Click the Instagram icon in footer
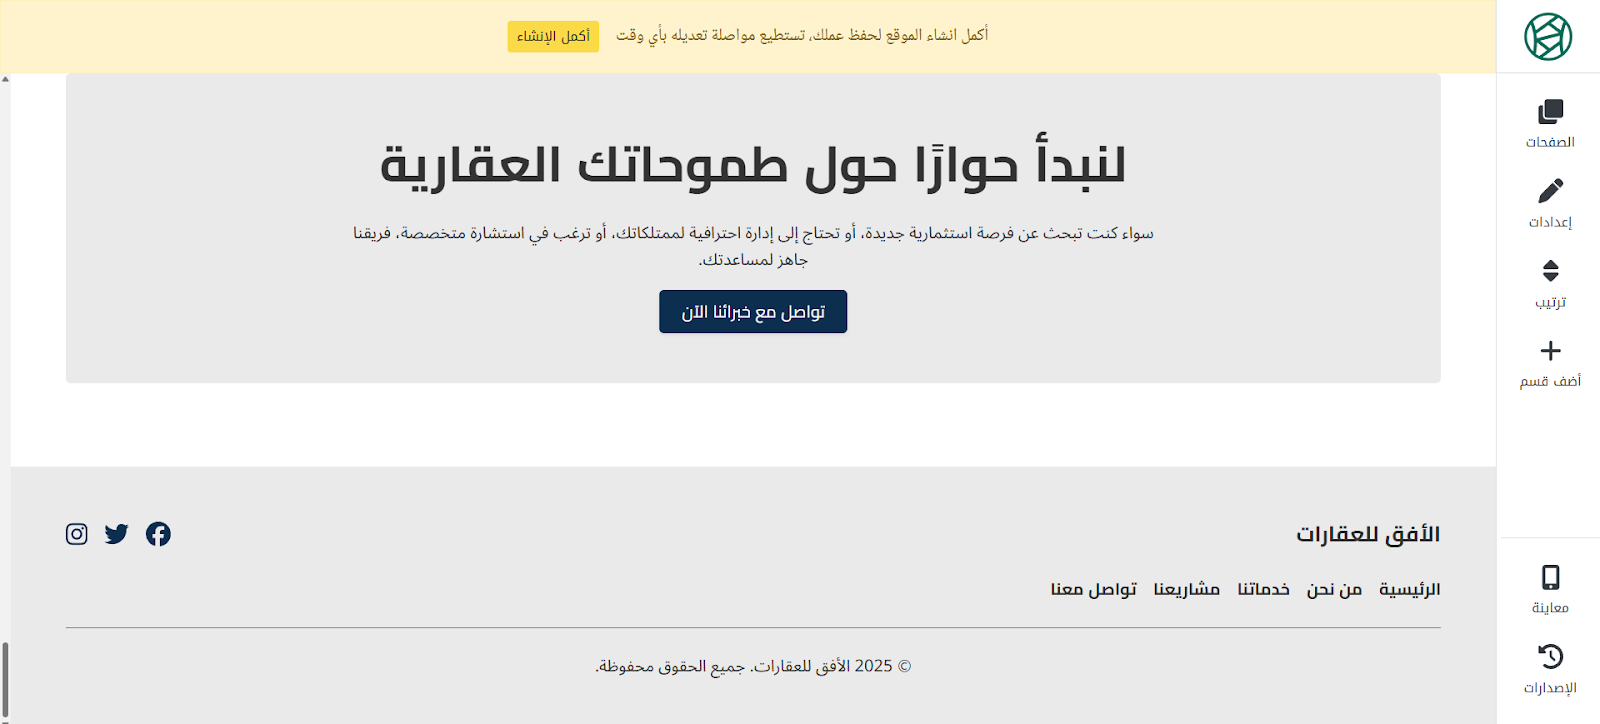 (x=77, y=534)
